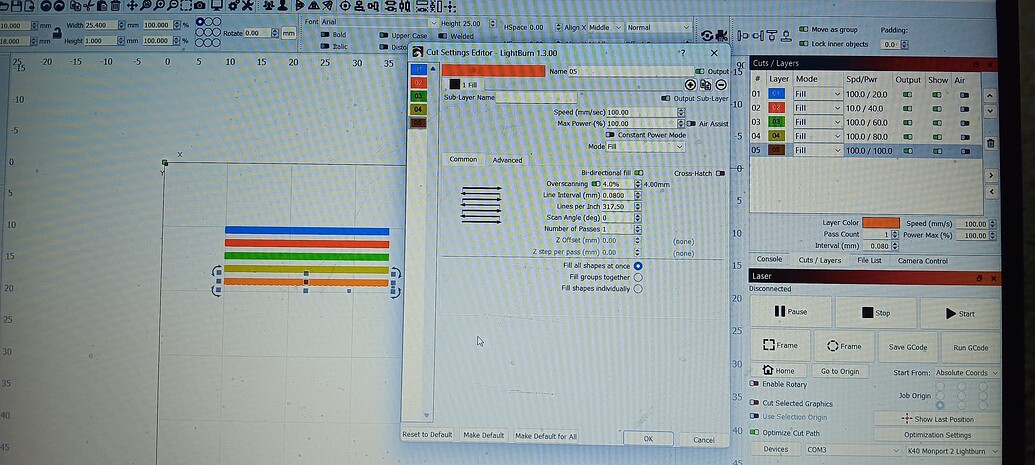The width and height of the screenshot is (1035, 465).
Task: Open the File List tab
Action: pos(869,260)
